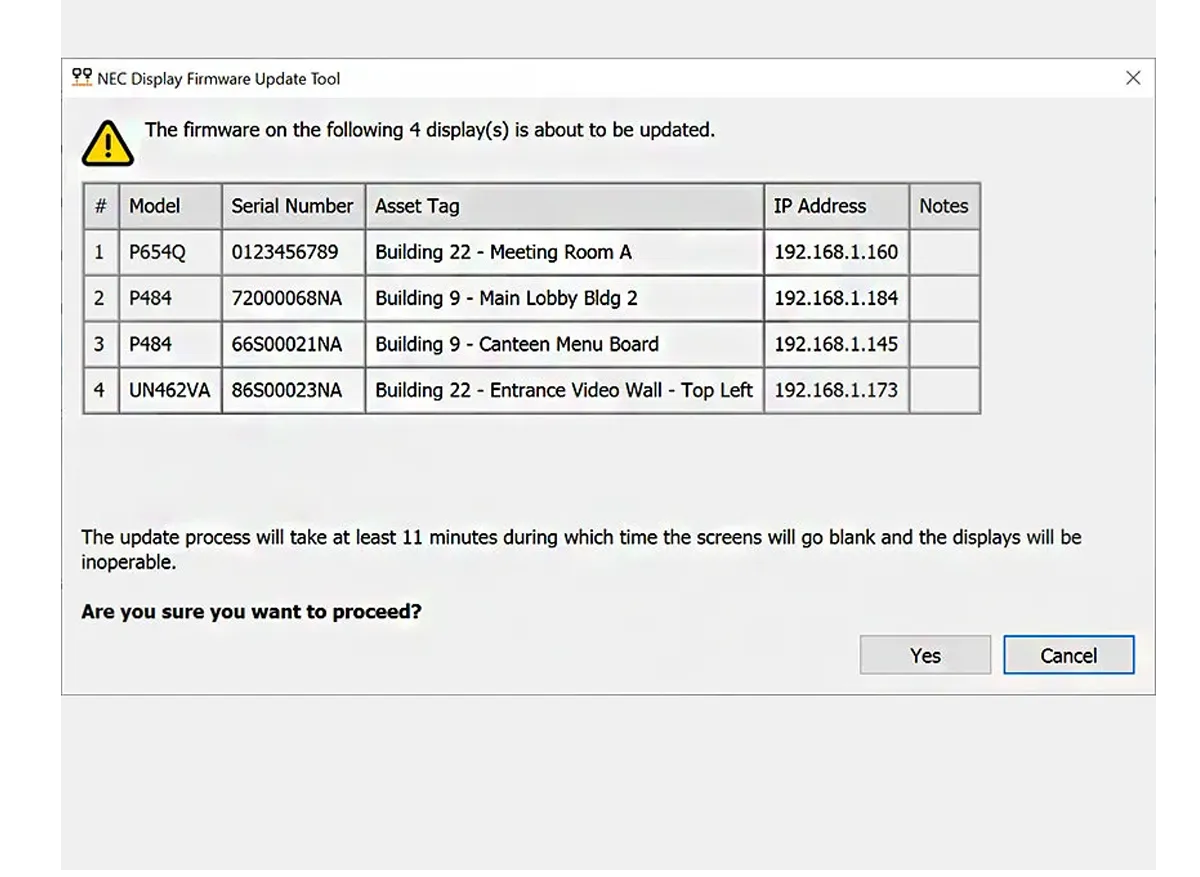Select serial number 0123456789
The width and height of the screenshot is (1200, 877).
(x=293, y=252)
